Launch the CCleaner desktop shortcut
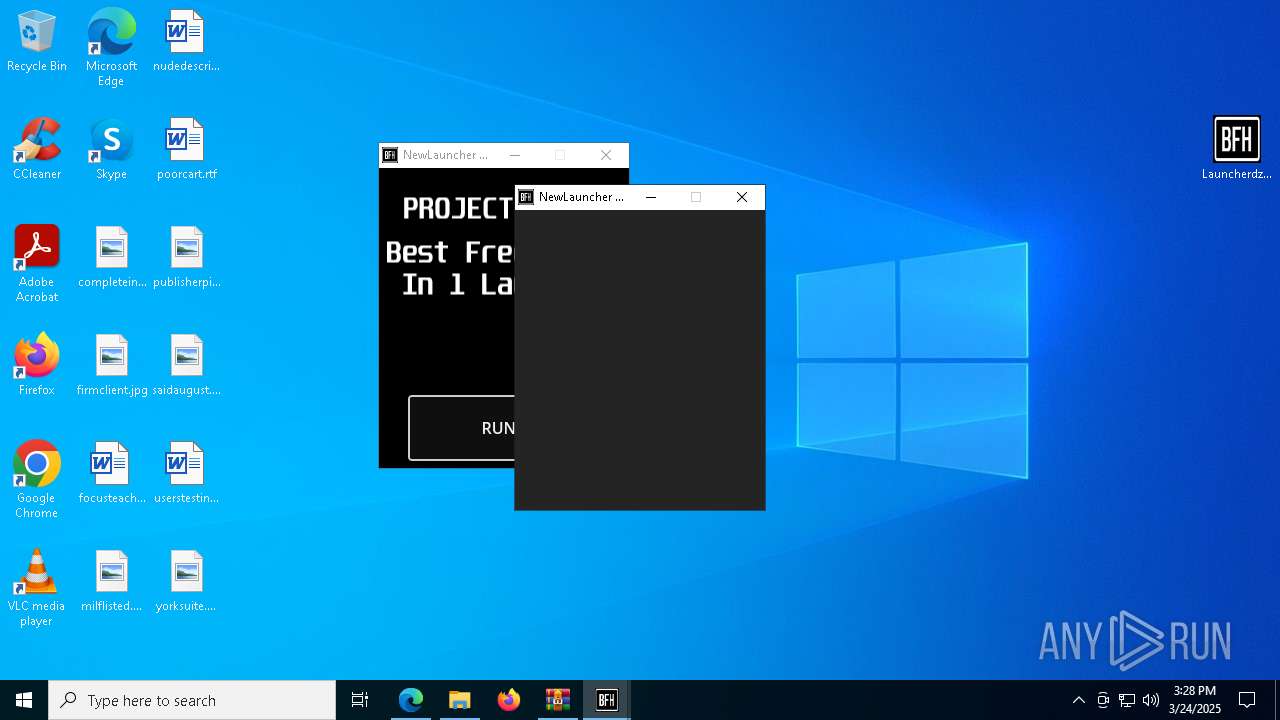The width and height of the screenshot is (1280, 720). click(37, 150)
